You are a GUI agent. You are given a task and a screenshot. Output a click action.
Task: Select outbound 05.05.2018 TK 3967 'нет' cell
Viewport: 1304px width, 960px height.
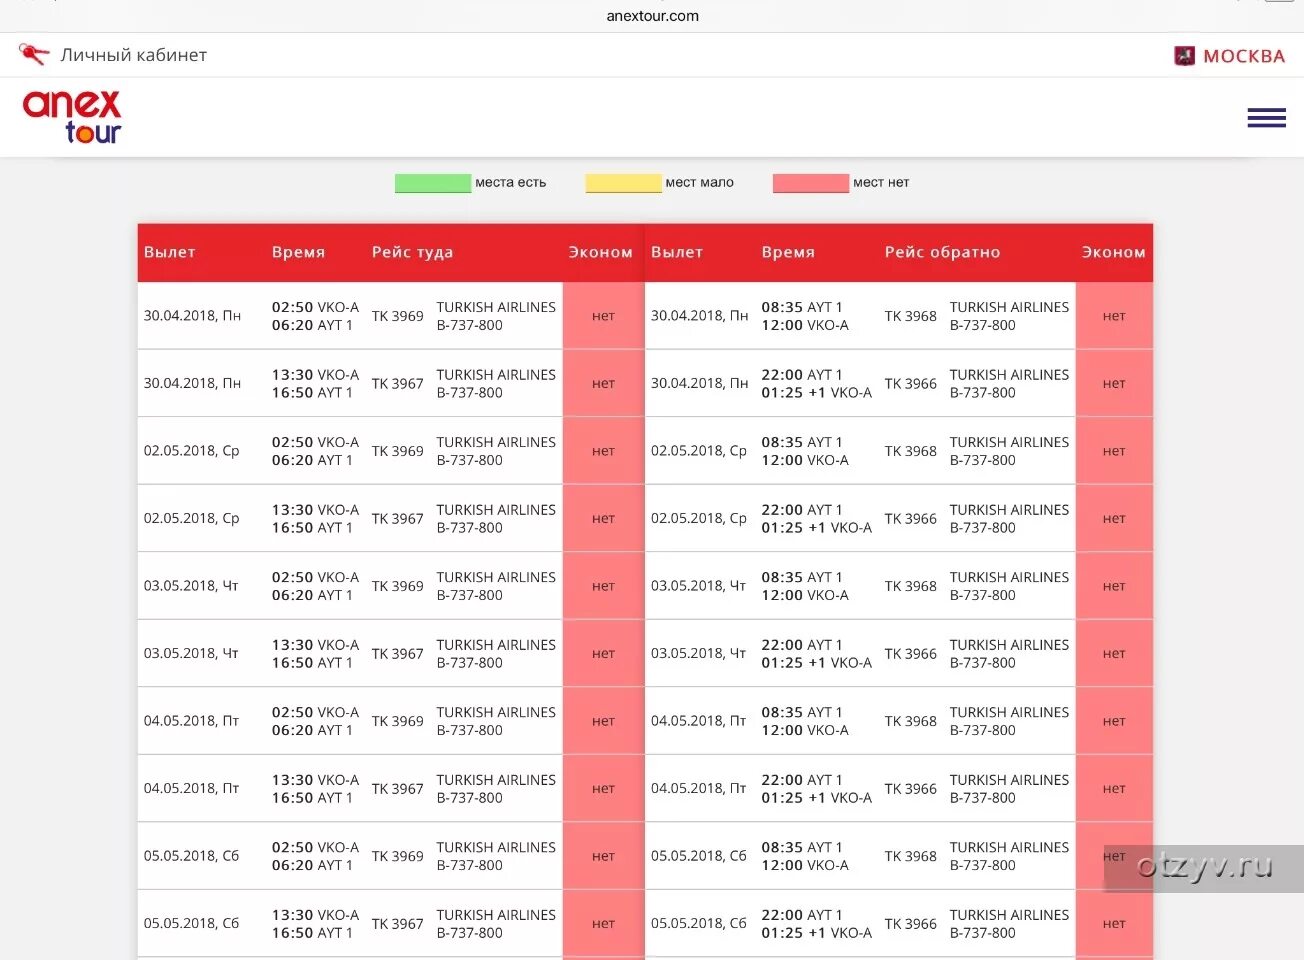pos(603,923)
